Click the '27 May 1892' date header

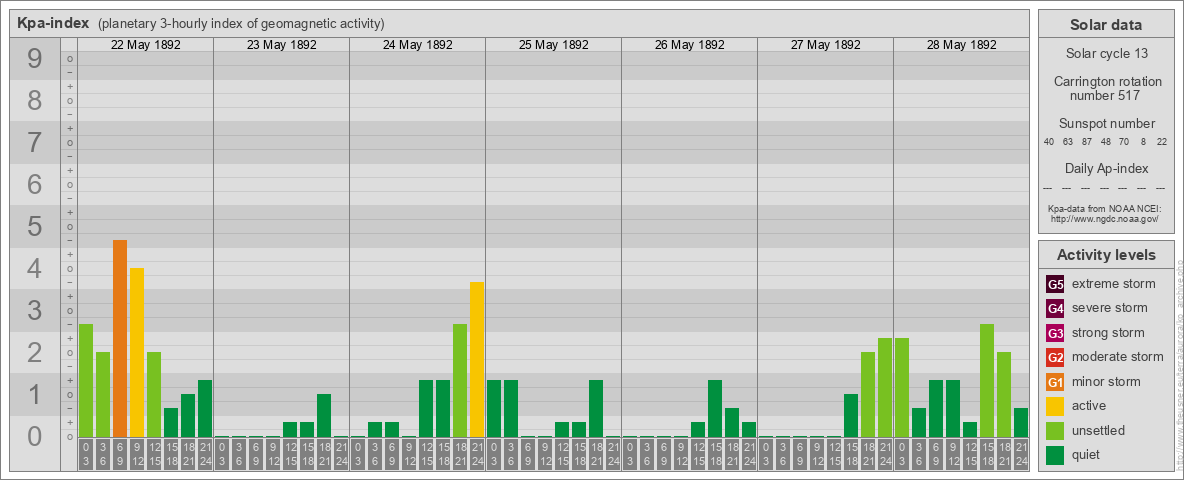point(825,45)
